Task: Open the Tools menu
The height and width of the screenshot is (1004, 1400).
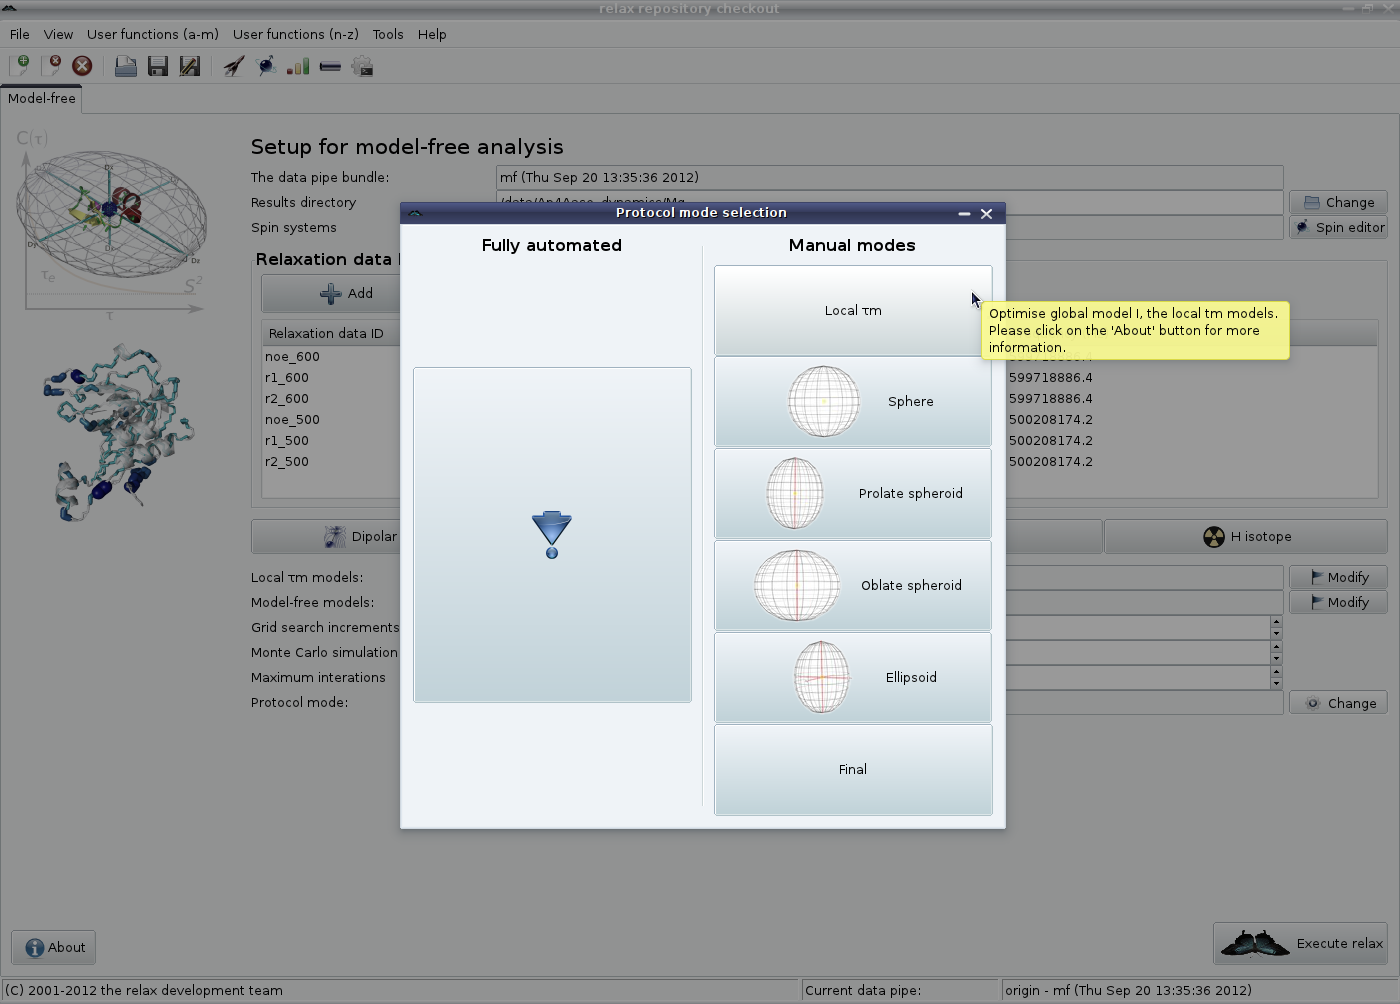Action: click(x=388, y=34)
